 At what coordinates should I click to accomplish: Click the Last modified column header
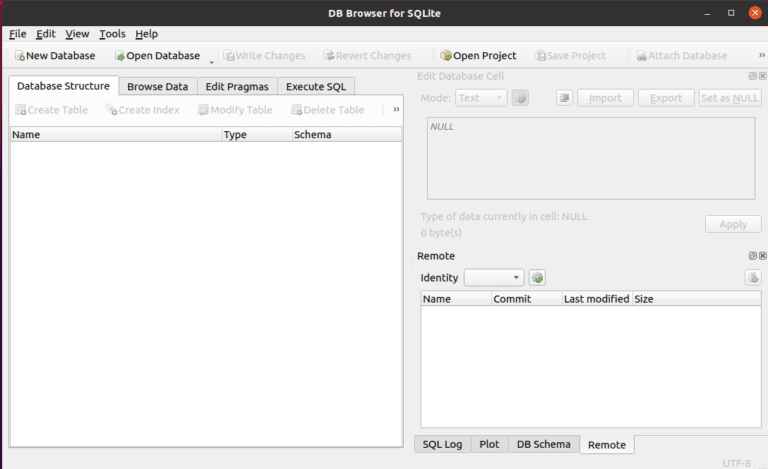coord(597,299)
